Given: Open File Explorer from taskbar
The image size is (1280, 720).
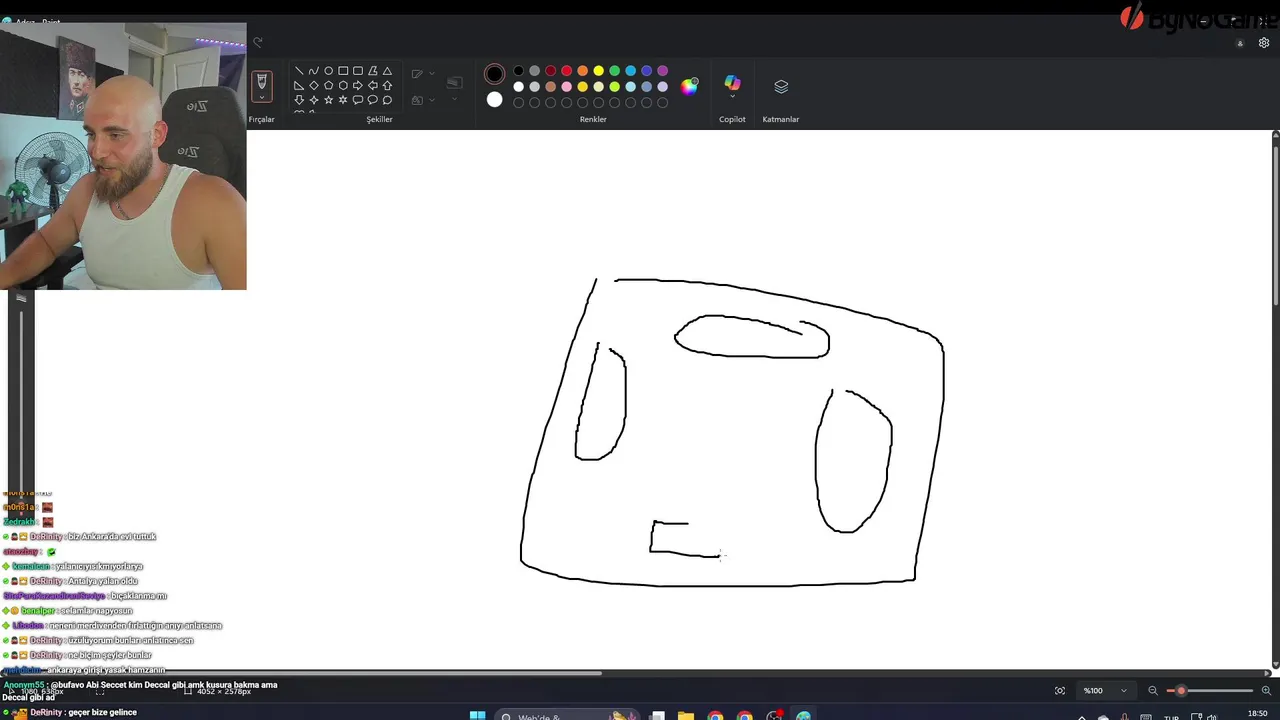Looking at the screenshot, I should coord(686,716).
